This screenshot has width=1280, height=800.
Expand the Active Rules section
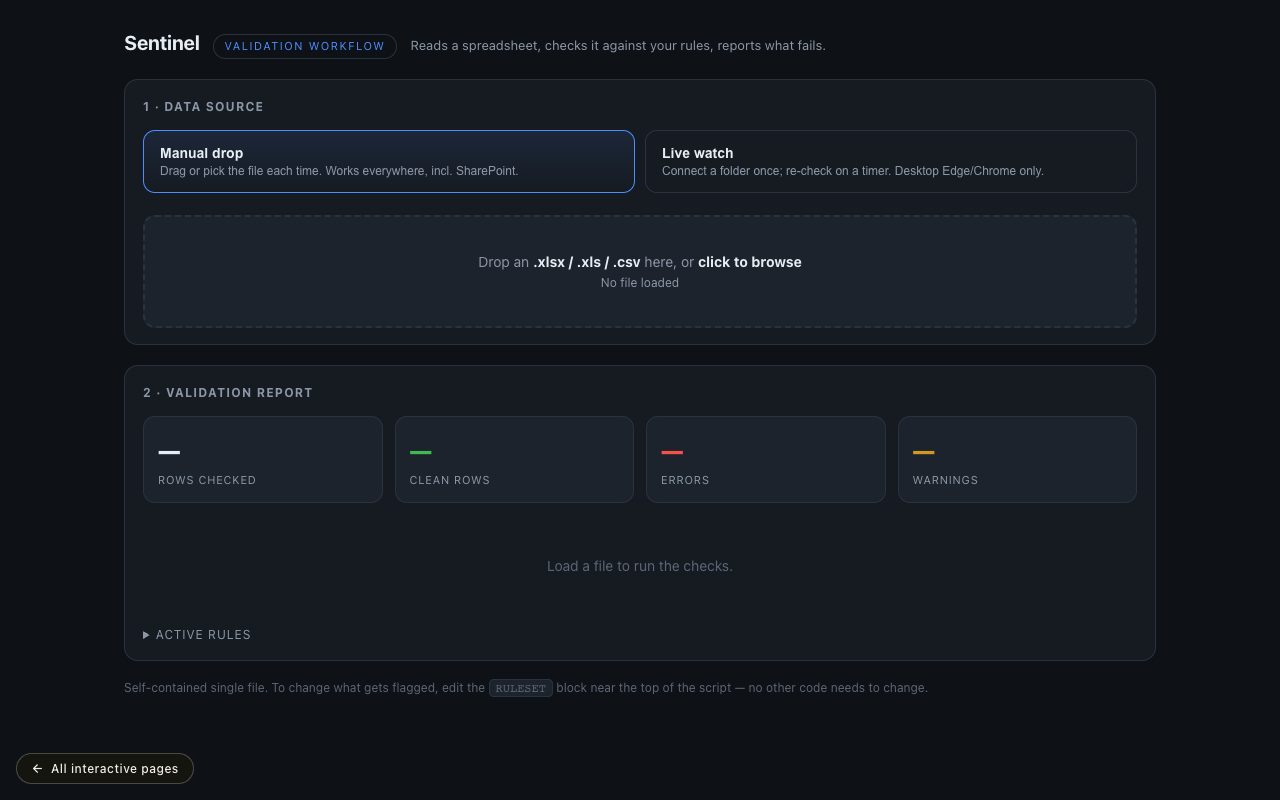pos(197,635)
